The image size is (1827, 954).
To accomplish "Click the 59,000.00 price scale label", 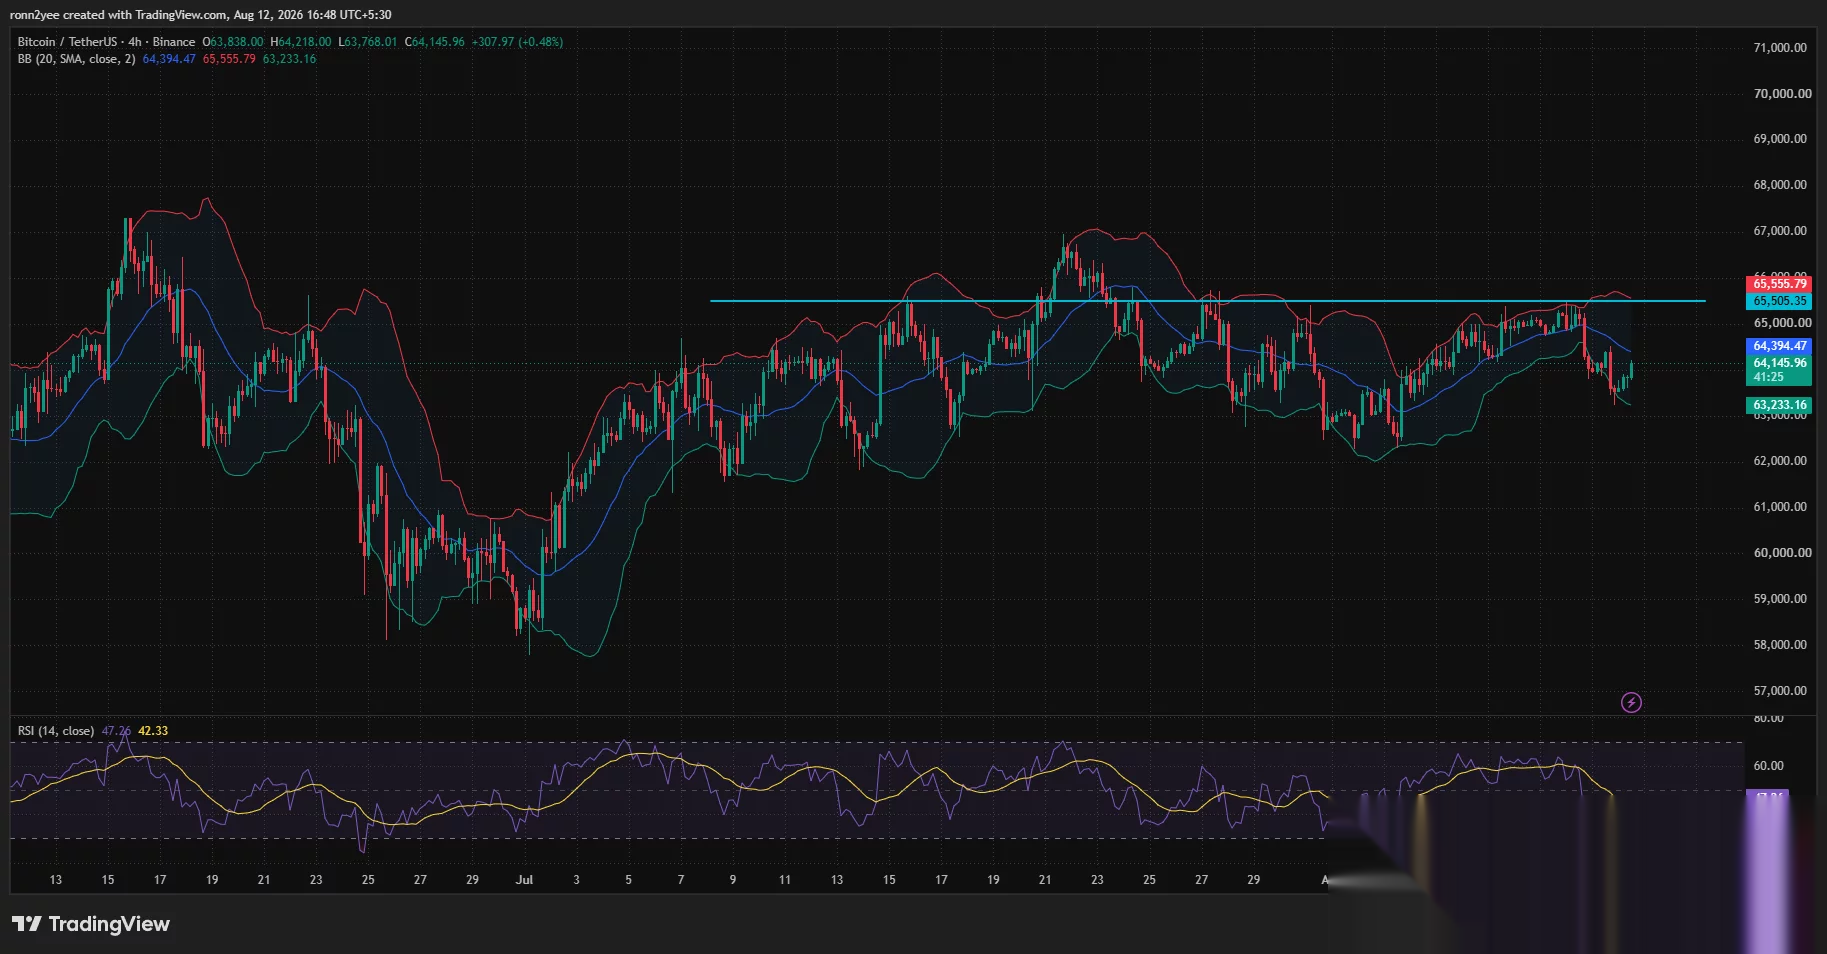I will pos(1780,599).
